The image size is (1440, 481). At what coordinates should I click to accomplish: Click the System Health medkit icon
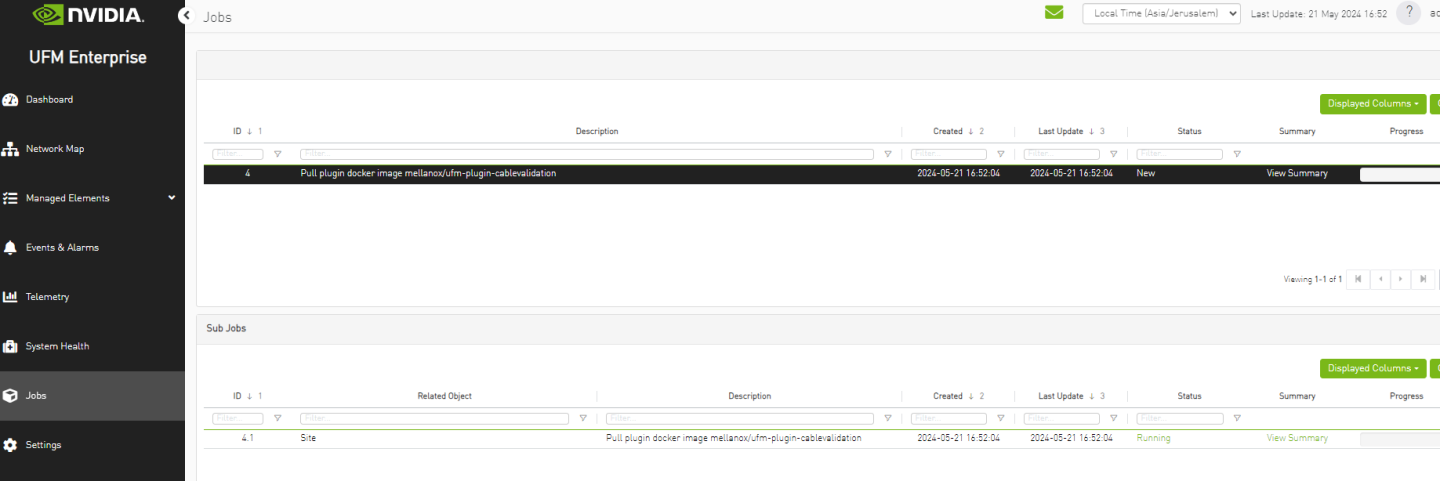11,347
